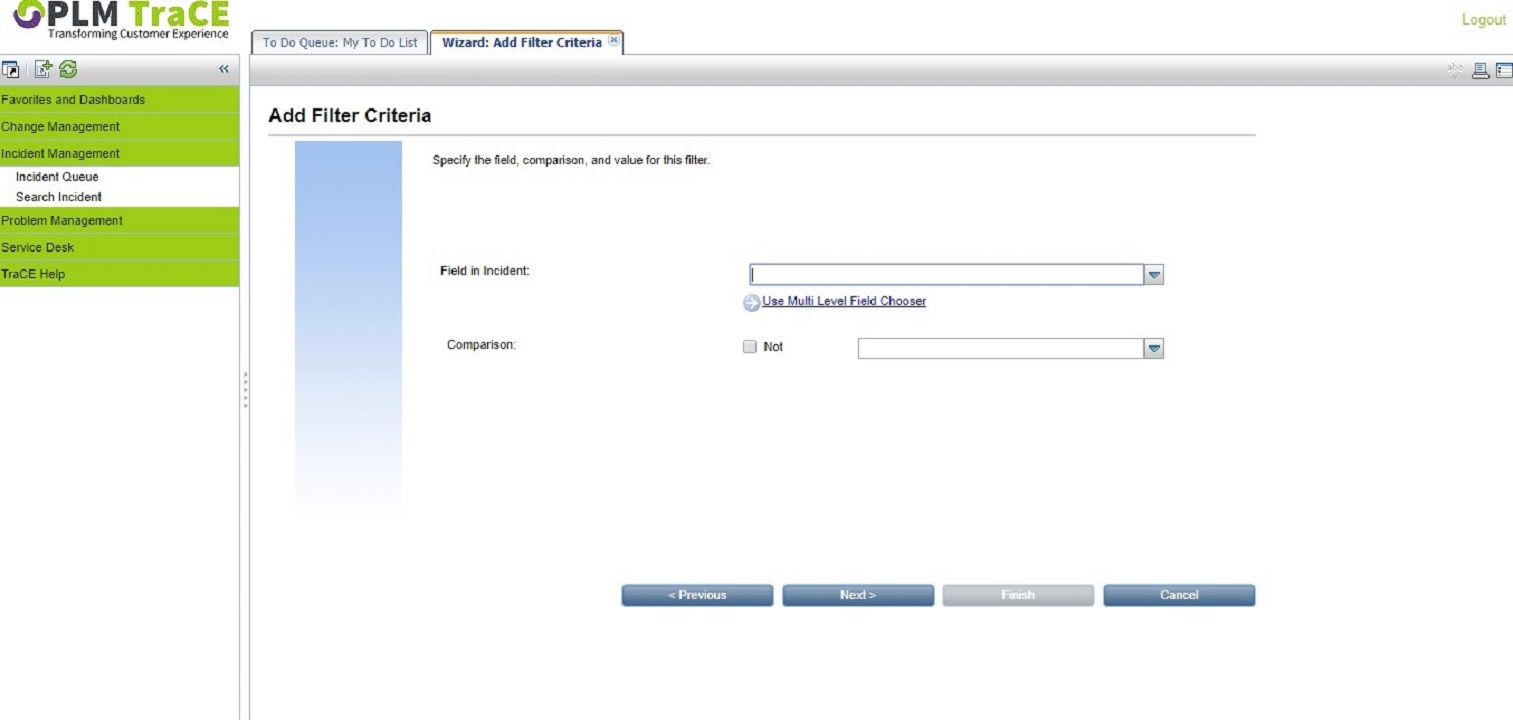
Task: Open Problem Management menu section
Action: pos(120,221)
